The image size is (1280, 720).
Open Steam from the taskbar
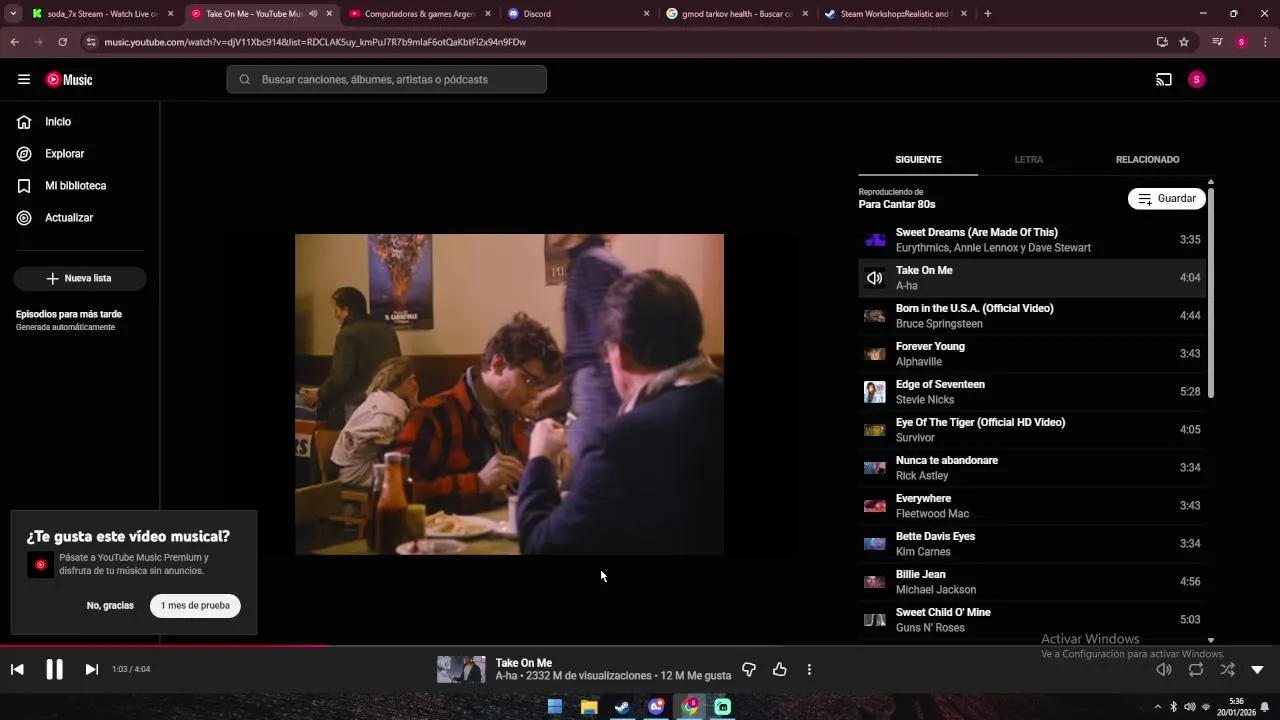pyautogui.click(x=622, y=707)
